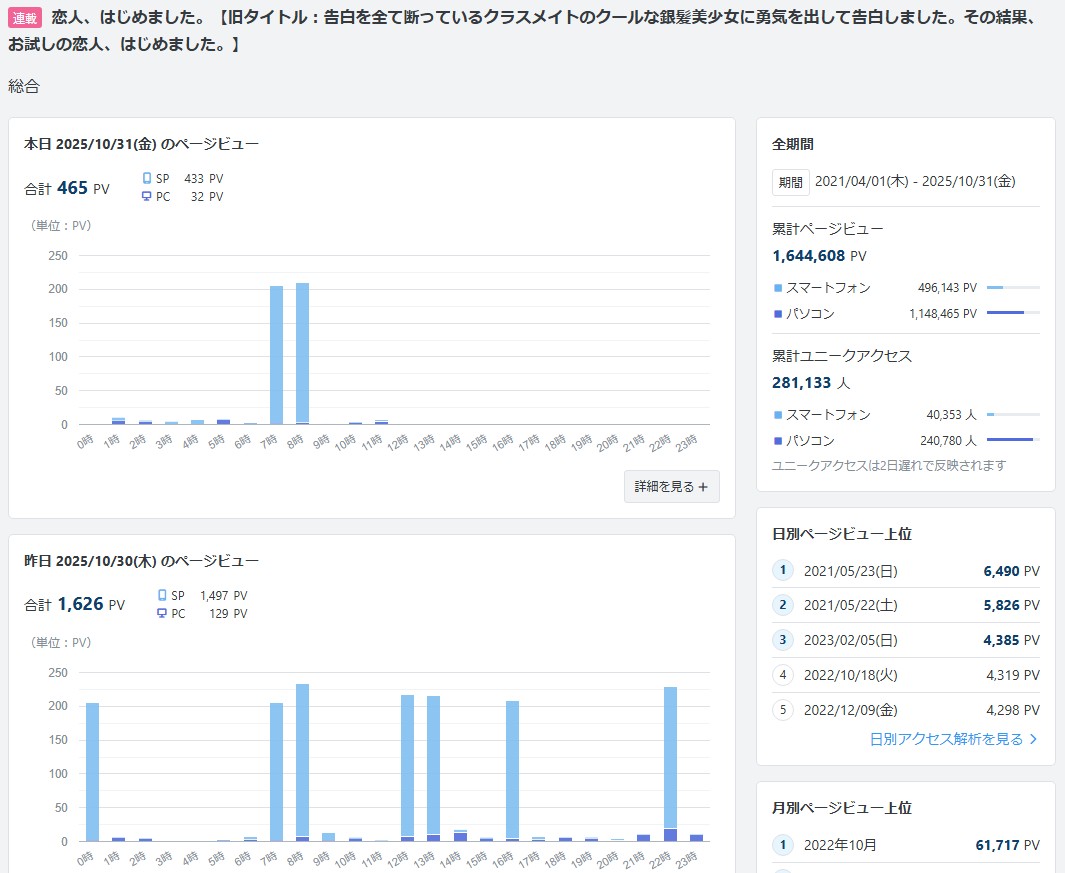The height and width of the screenshot is (873, 1065).
Task: Click the 昨日 2025/10/30(木) のページビュー heading
Action: [x=141, y=561]
